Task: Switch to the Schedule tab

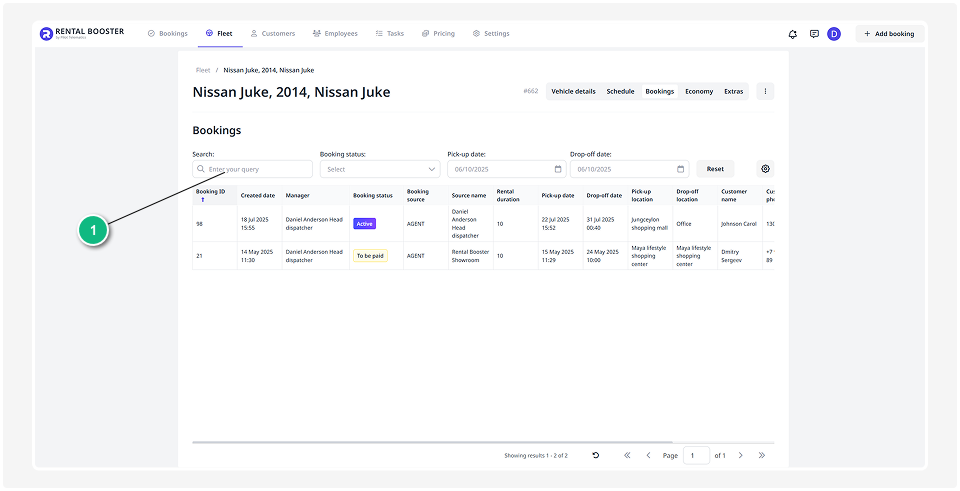Action: click(620, 91)
